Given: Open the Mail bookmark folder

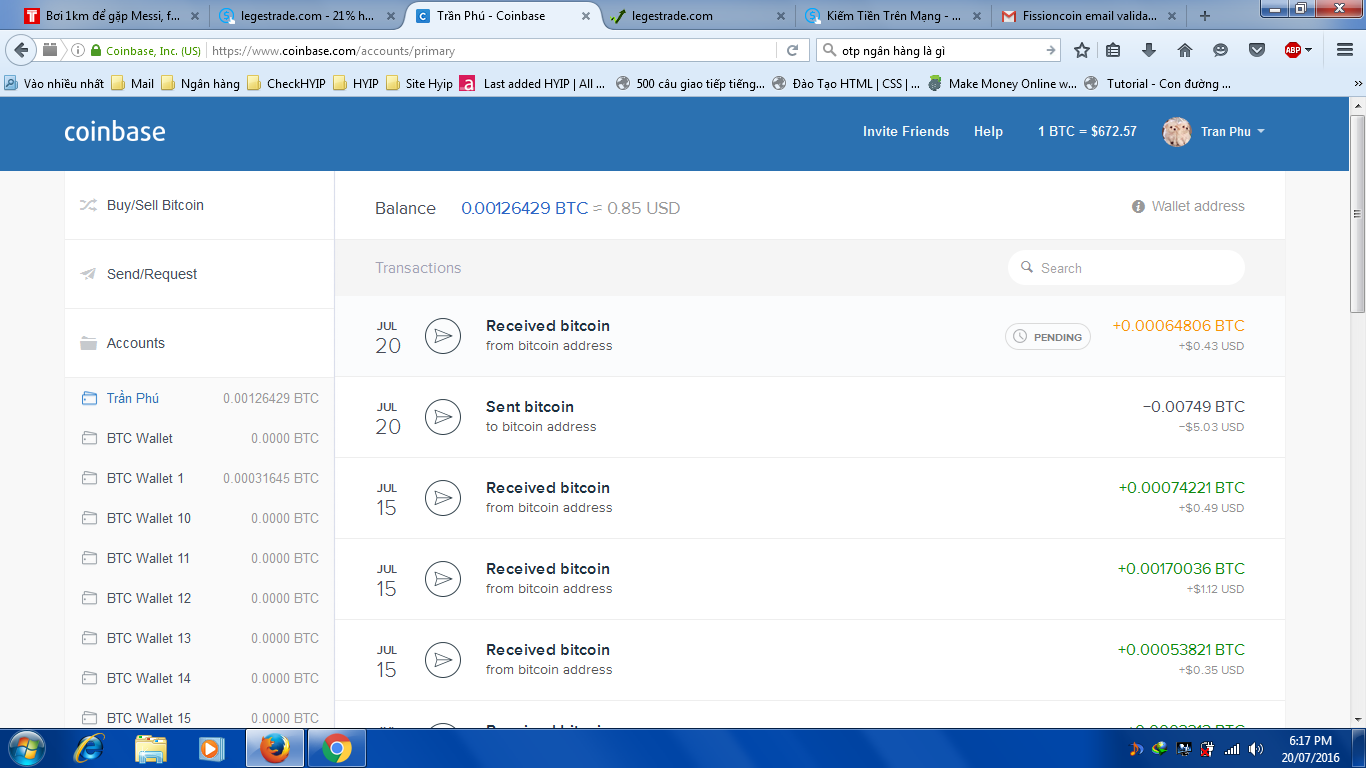Looking at the screenshot, I should (x=132, y=84).
